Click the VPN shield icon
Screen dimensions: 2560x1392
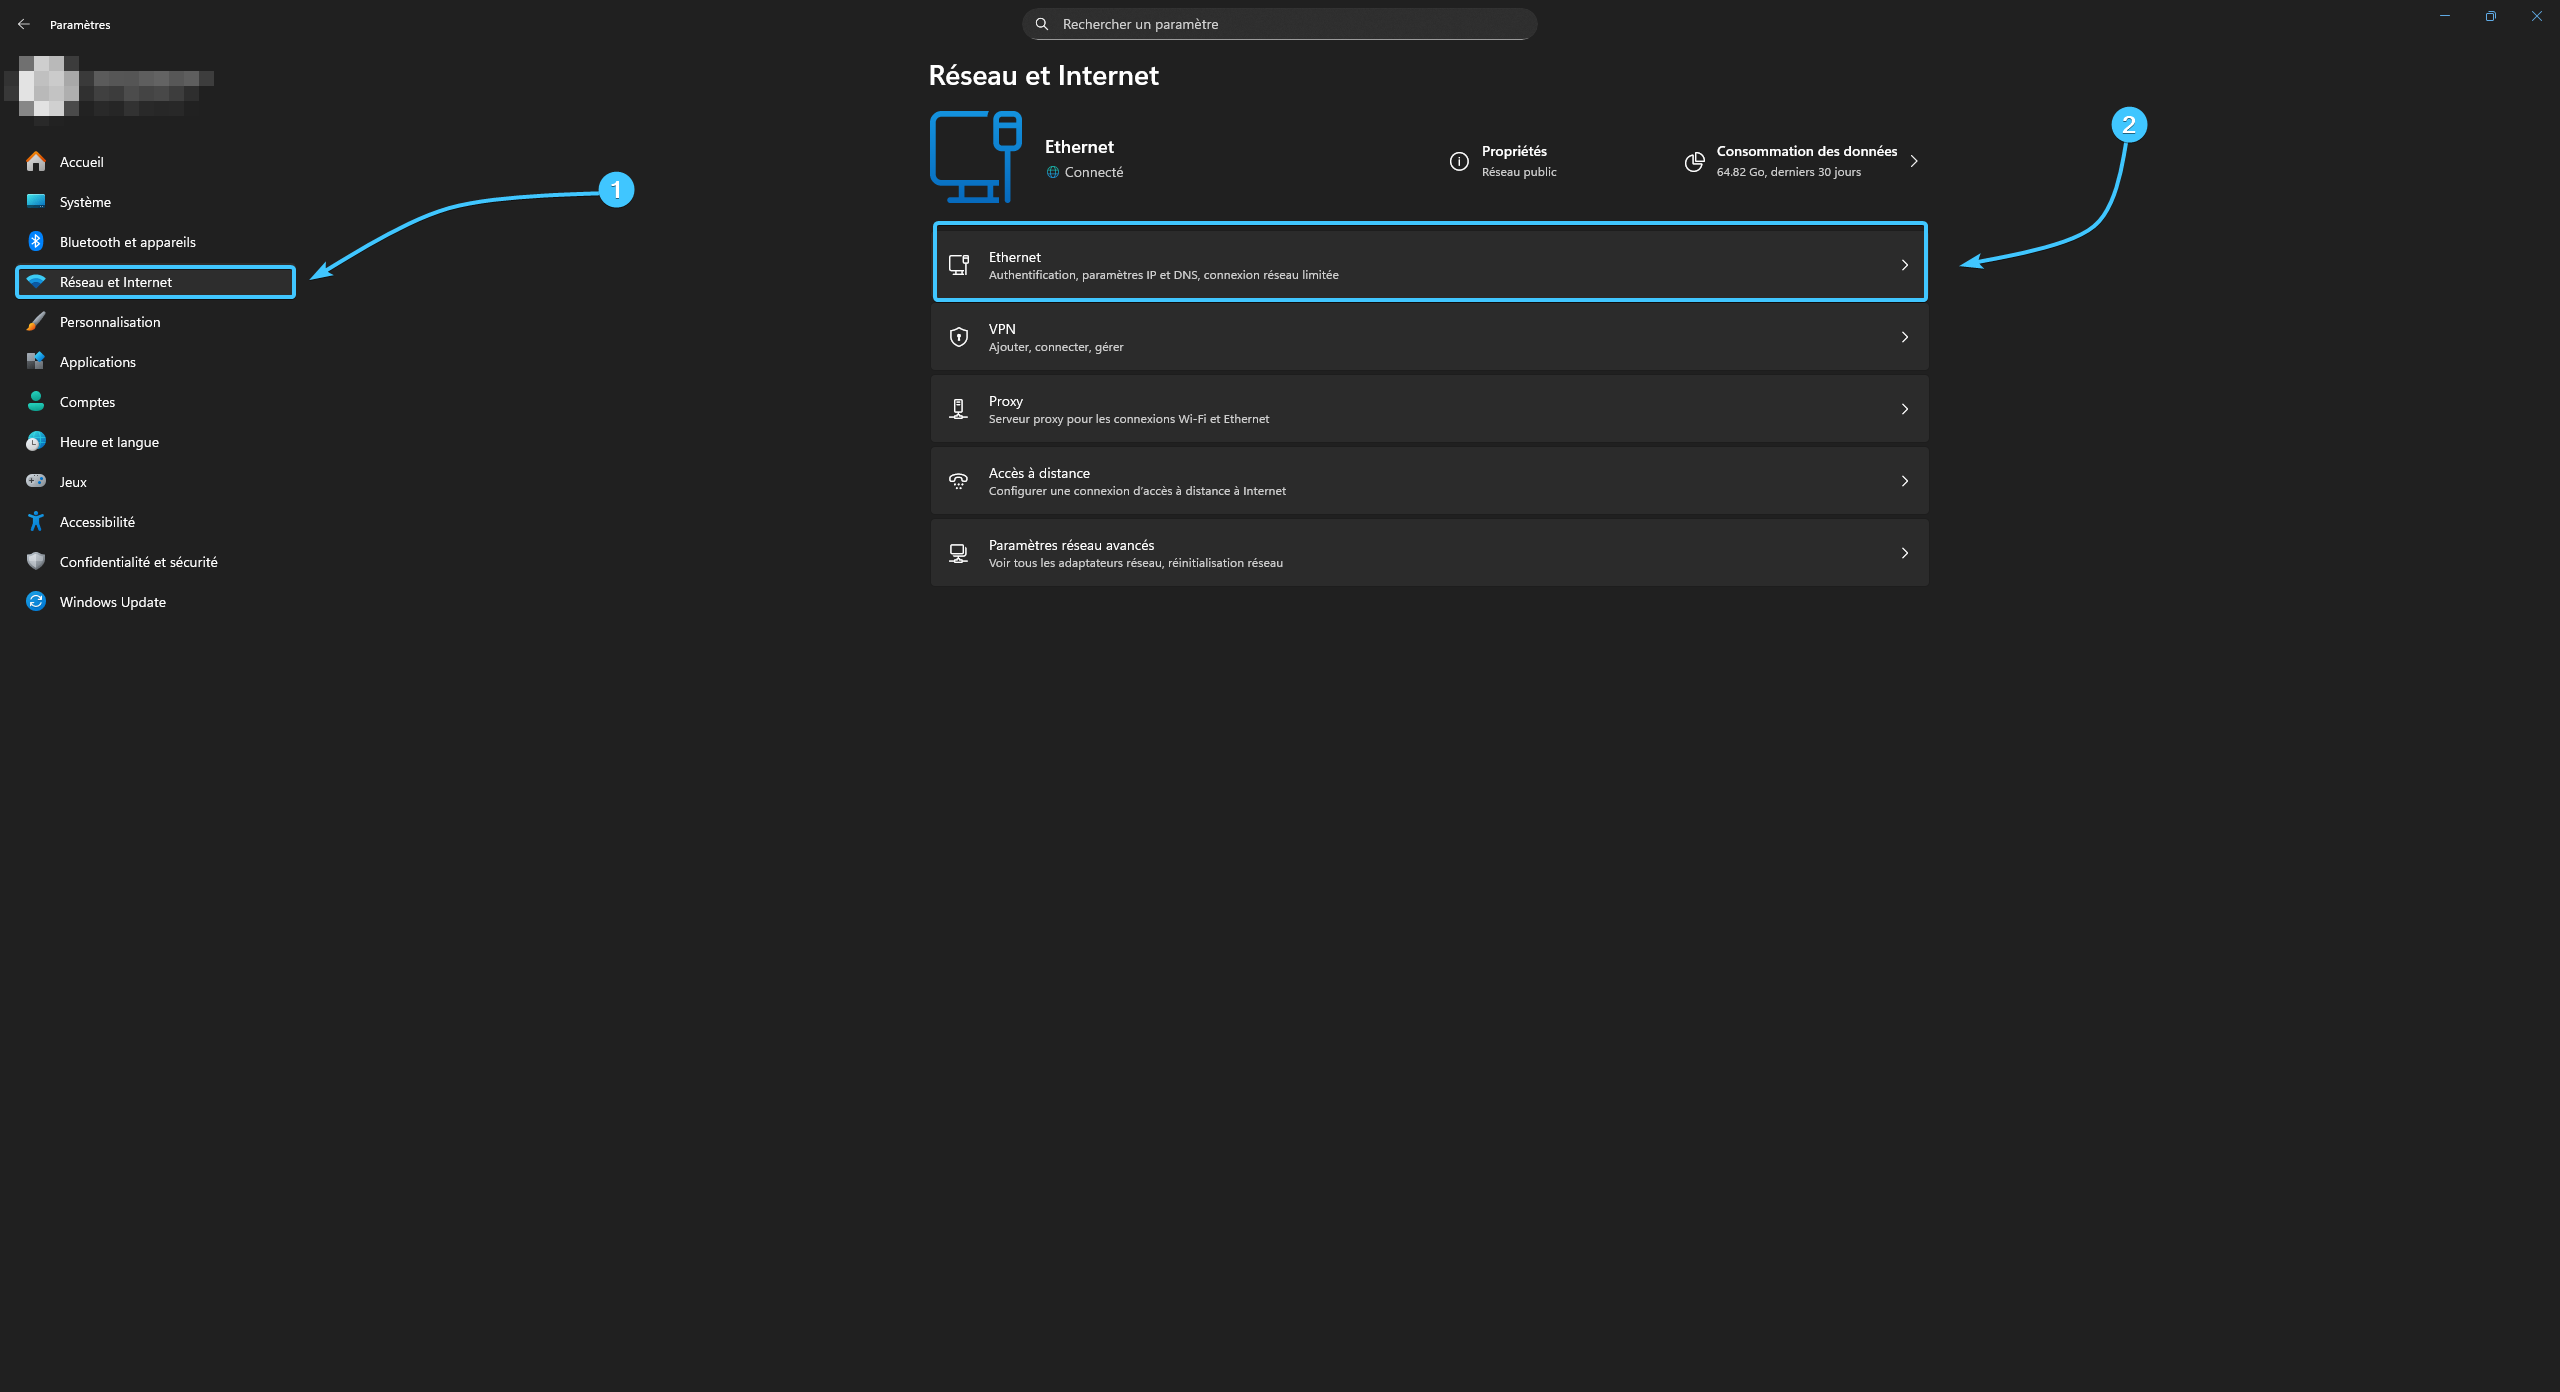[958, 337]
